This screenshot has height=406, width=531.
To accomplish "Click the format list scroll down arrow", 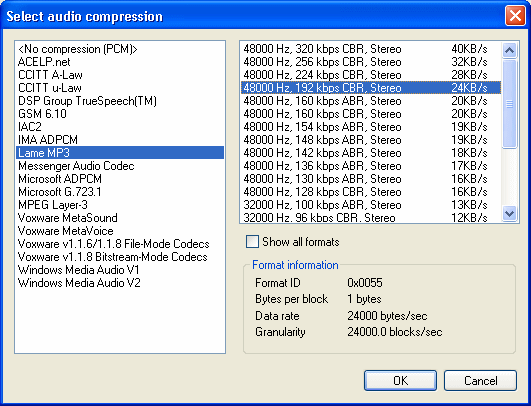I will [x=509, y=214].
